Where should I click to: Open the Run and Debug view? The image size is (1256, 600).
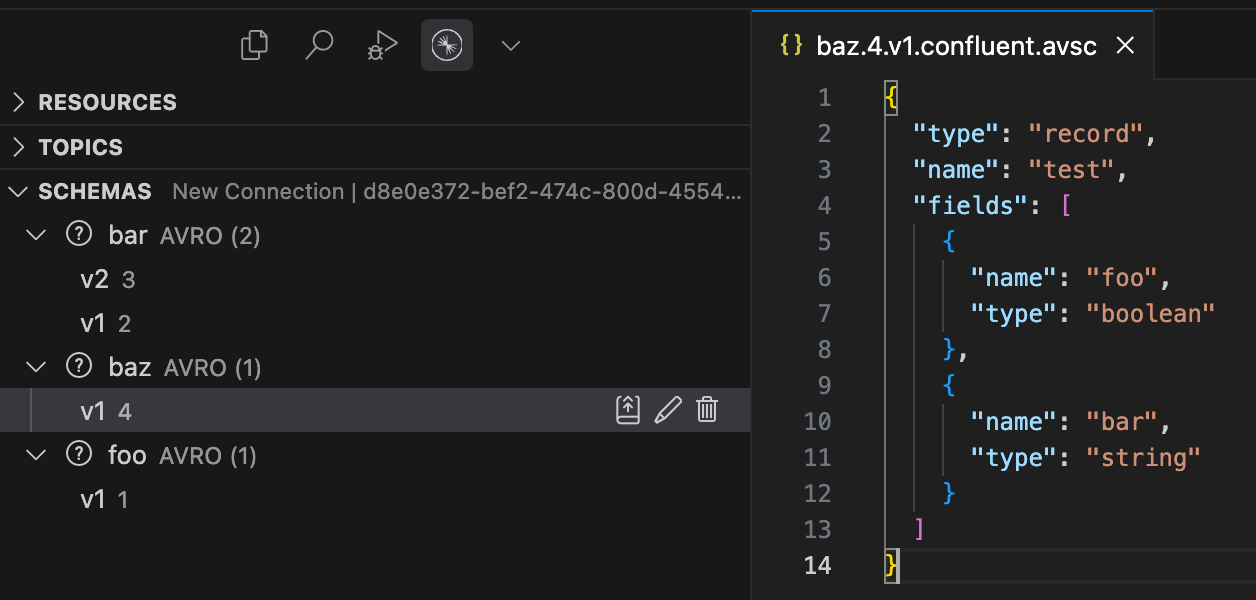(x=383, y=45)
